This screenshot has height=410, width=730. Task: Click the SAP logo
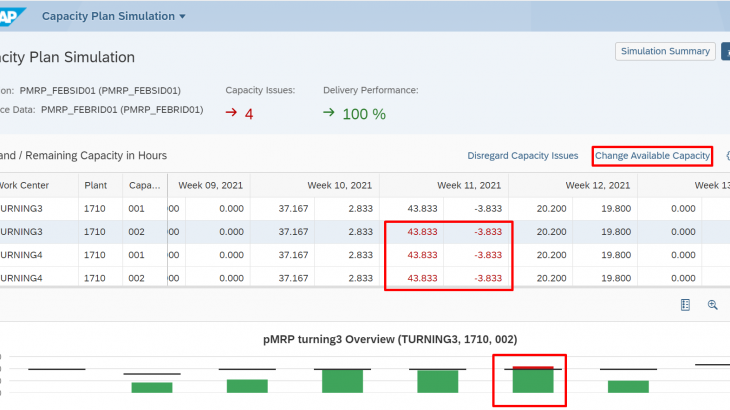pyautogui.click(x=12, y=15)
